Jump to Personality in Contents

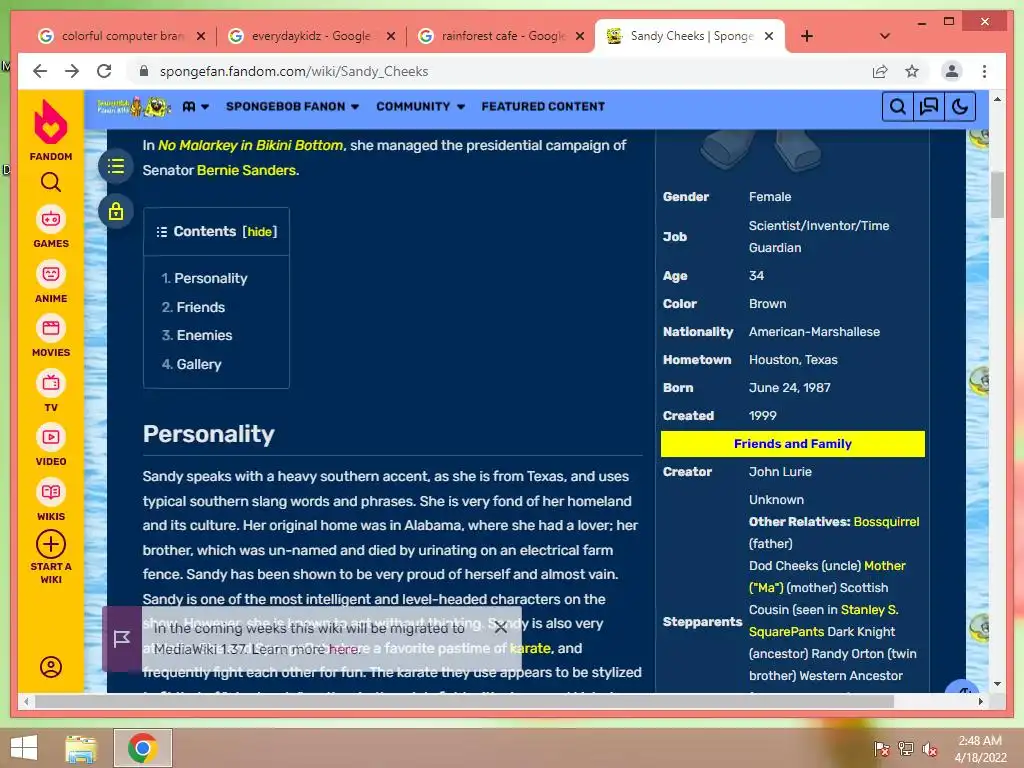click(210, 278)
